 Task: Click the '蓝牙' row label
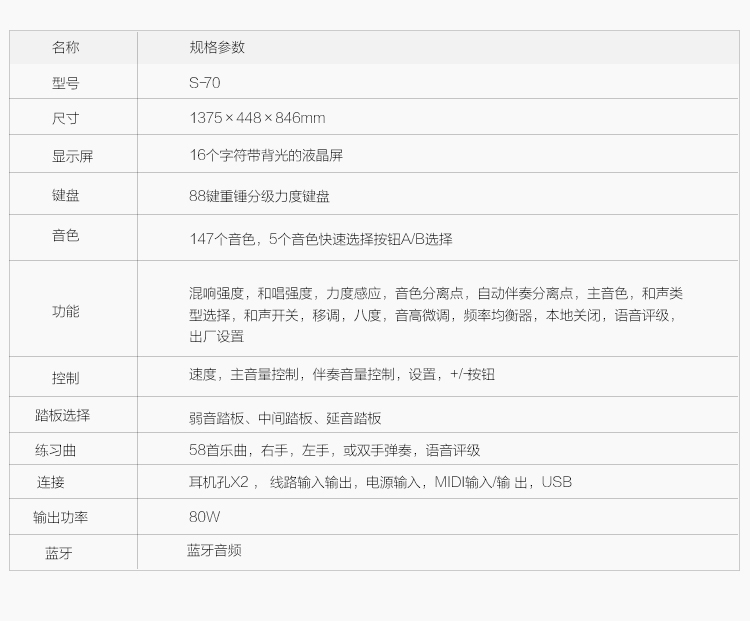59,554
